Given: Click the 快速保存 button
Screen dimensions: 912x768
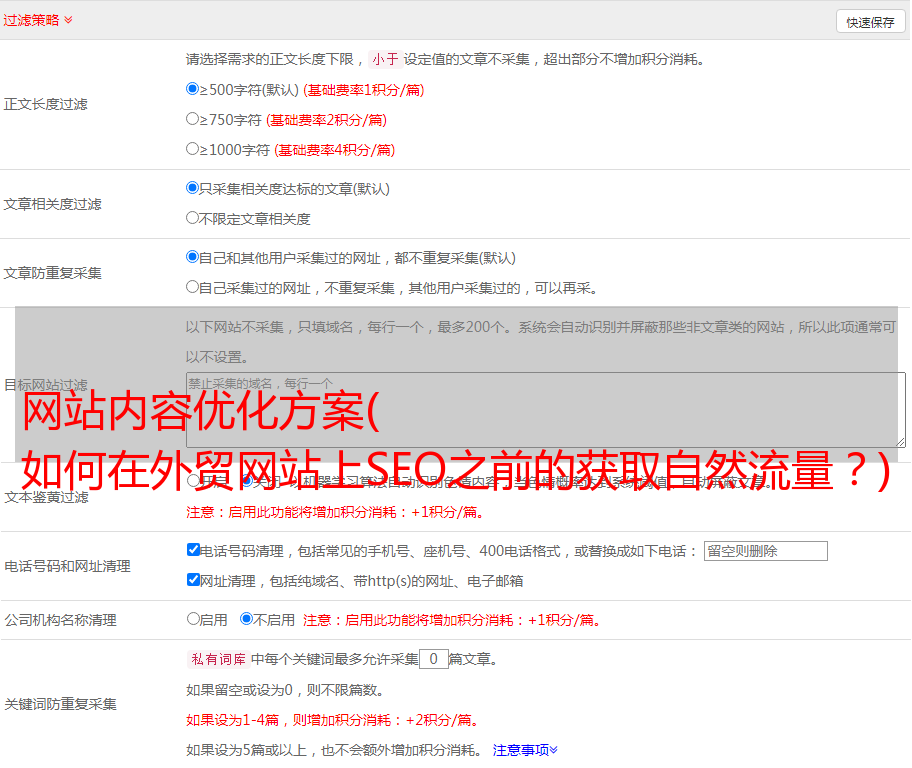Looking at the screenshot, I should pyautogui.click(x=870, y=22).
